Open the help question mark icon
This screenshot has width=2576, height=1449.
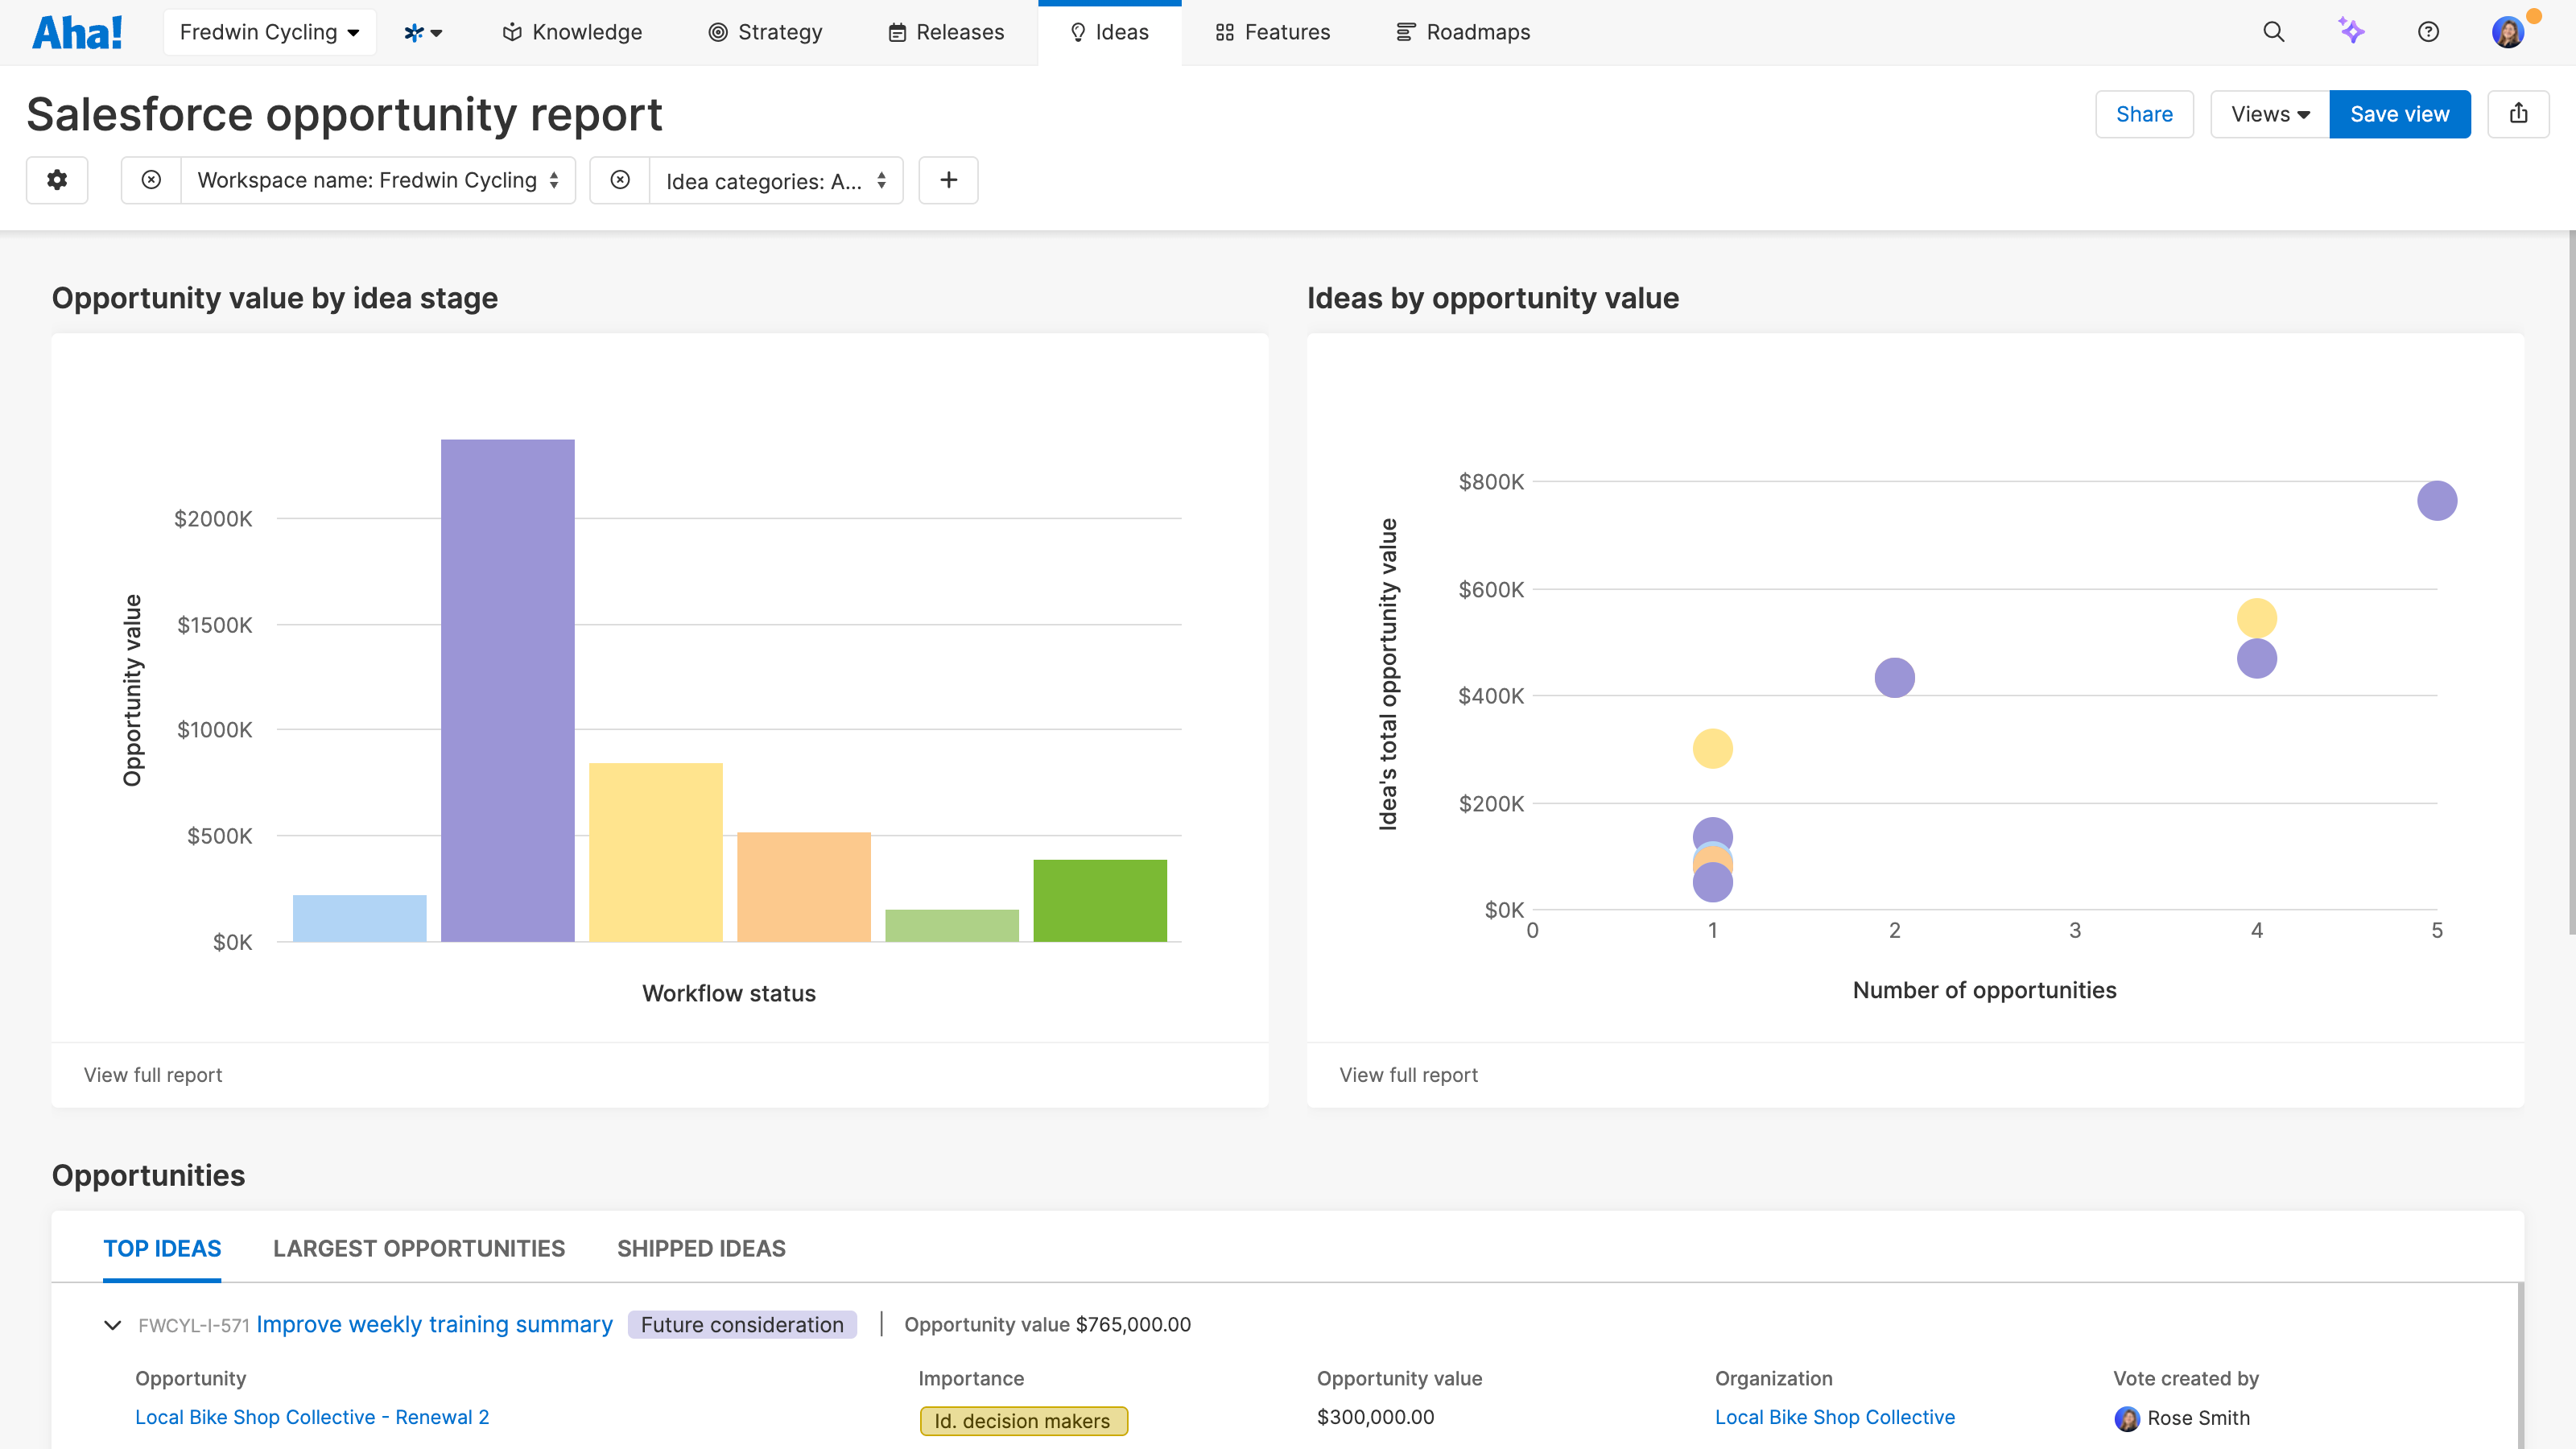tap(2428, 32)
